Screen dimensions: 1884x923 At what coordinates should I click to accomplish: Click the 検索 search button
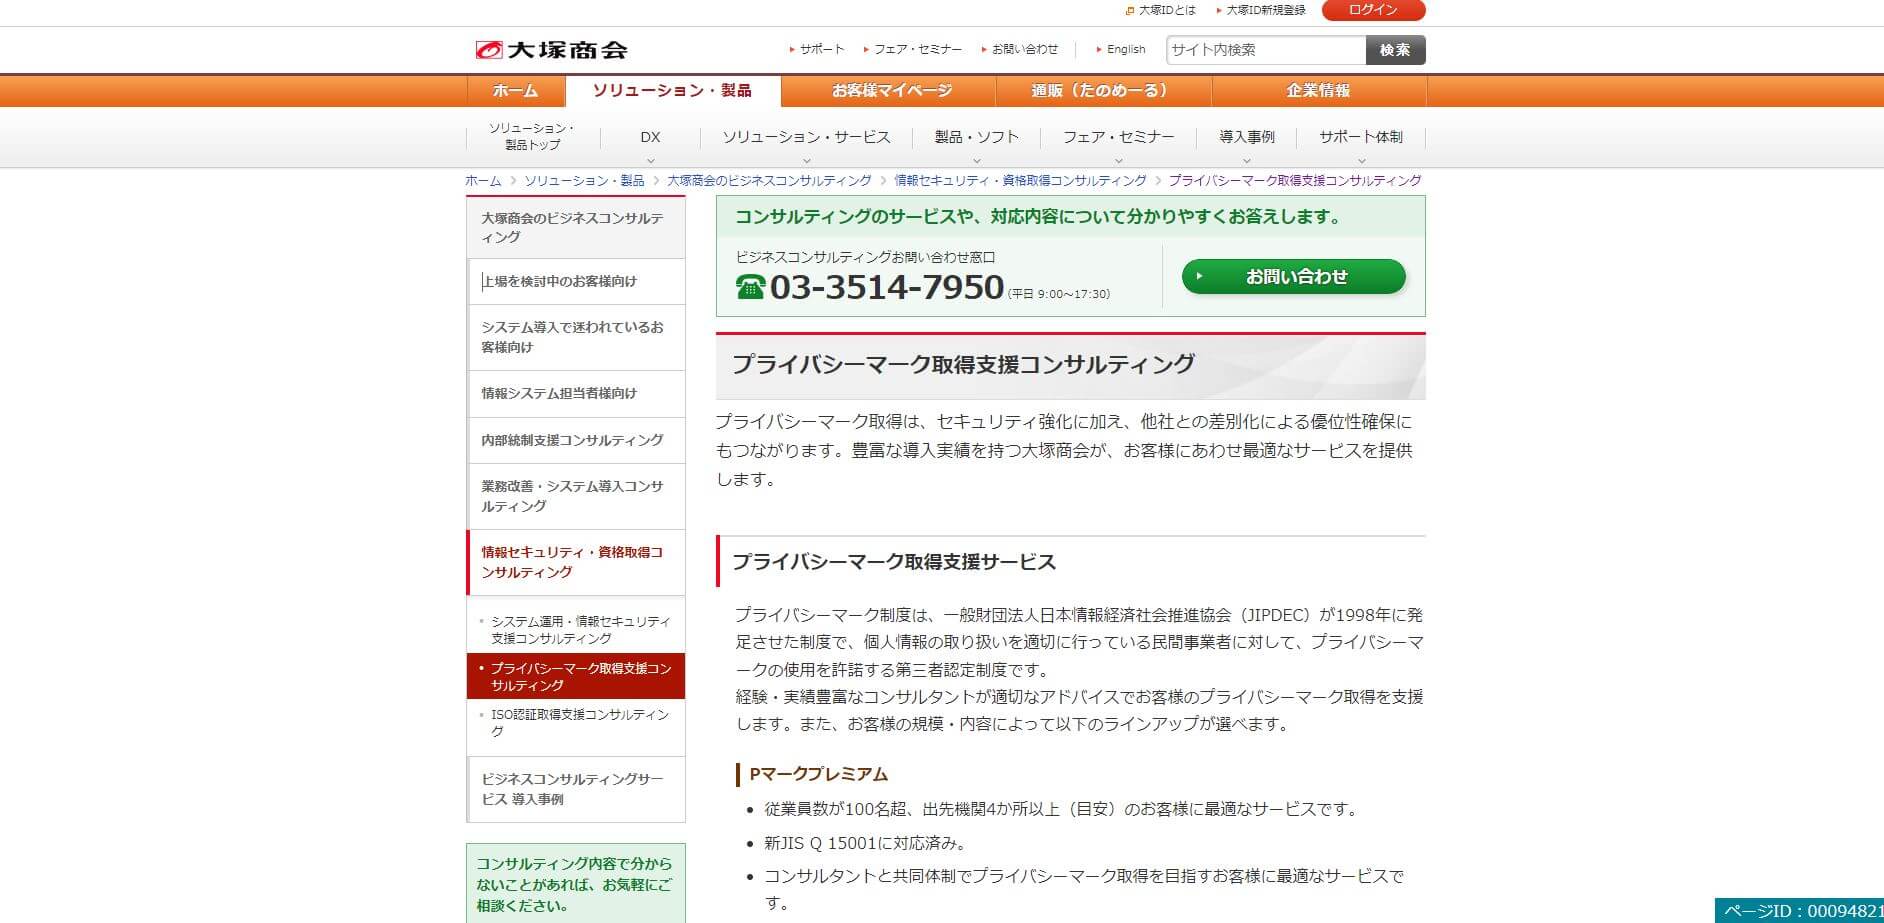coord(1395,50)
